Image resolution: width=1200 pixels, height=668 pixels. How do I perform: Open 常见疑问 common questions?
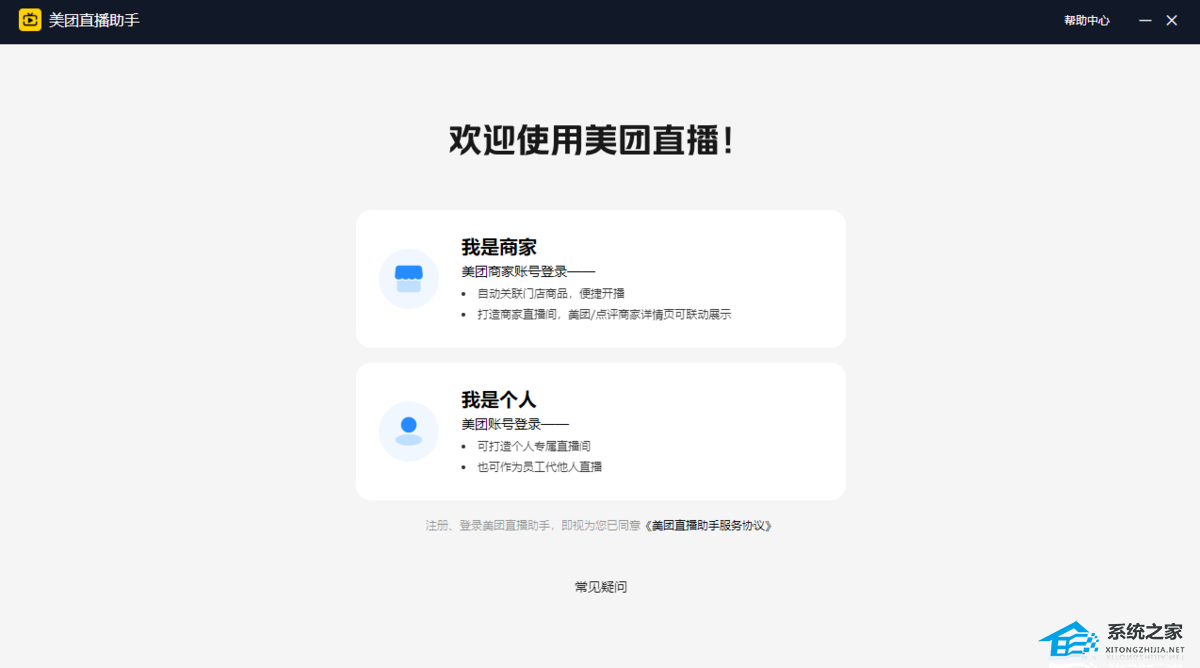[601, 587]
